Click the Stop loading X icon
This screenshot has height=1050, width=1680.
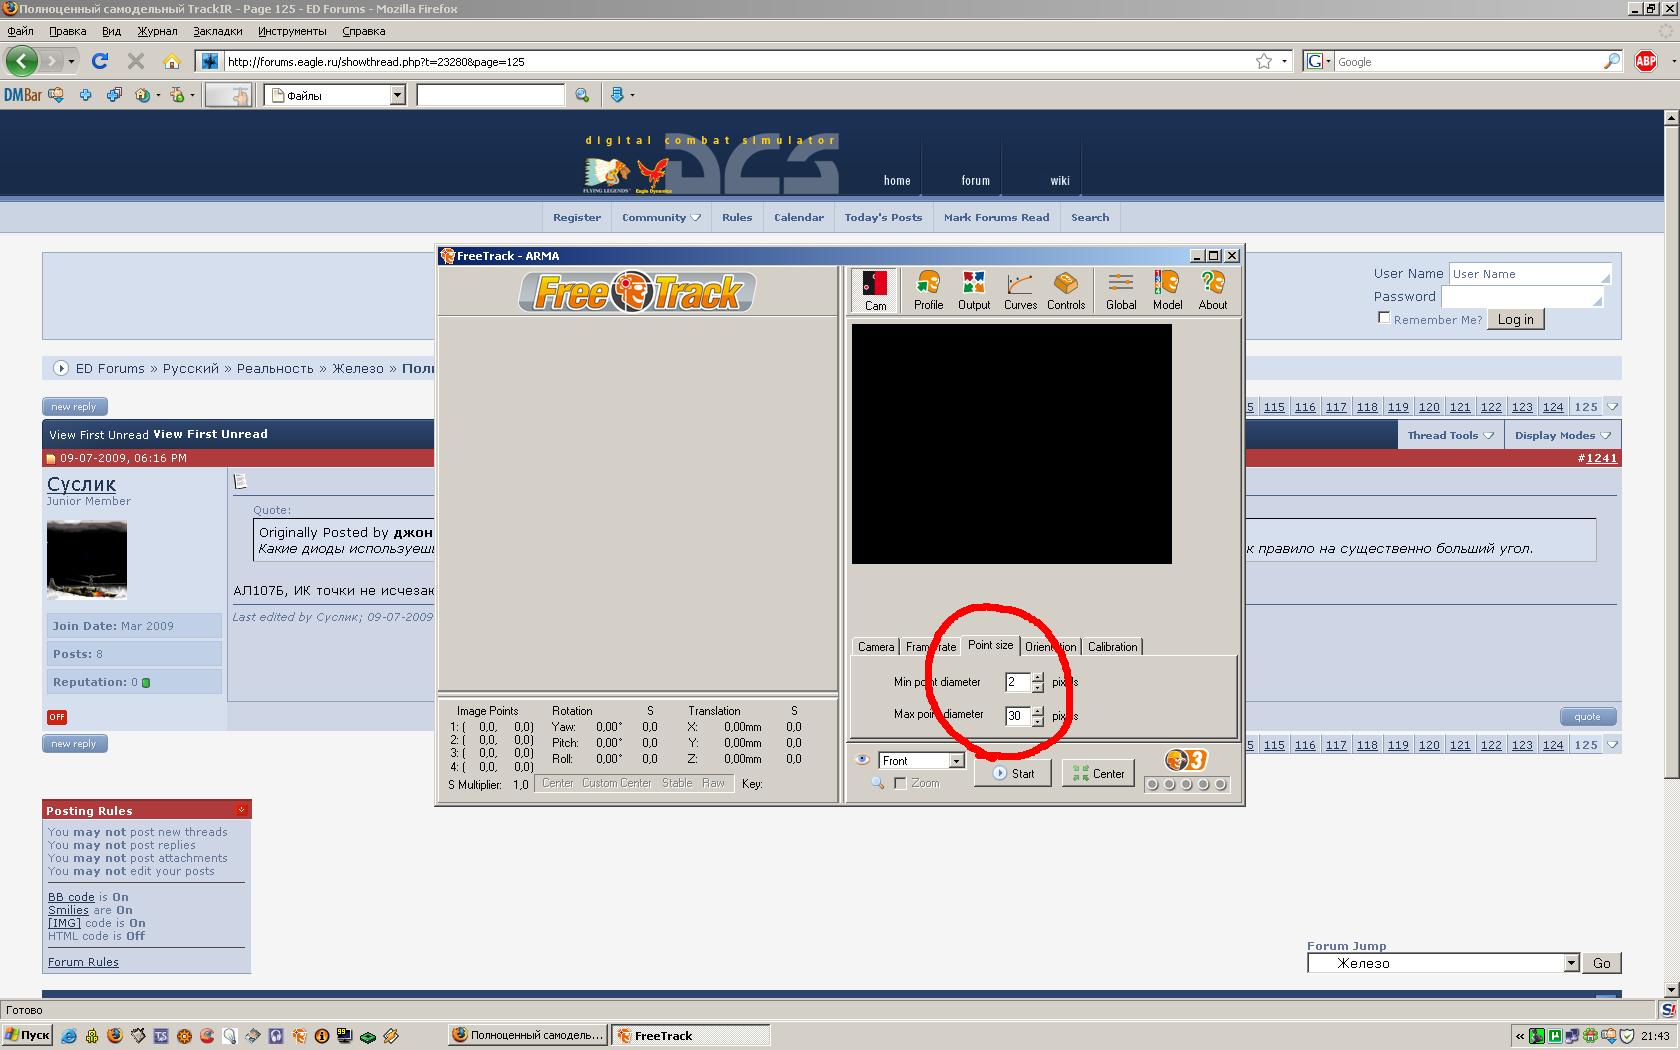(x=136, y=61)
